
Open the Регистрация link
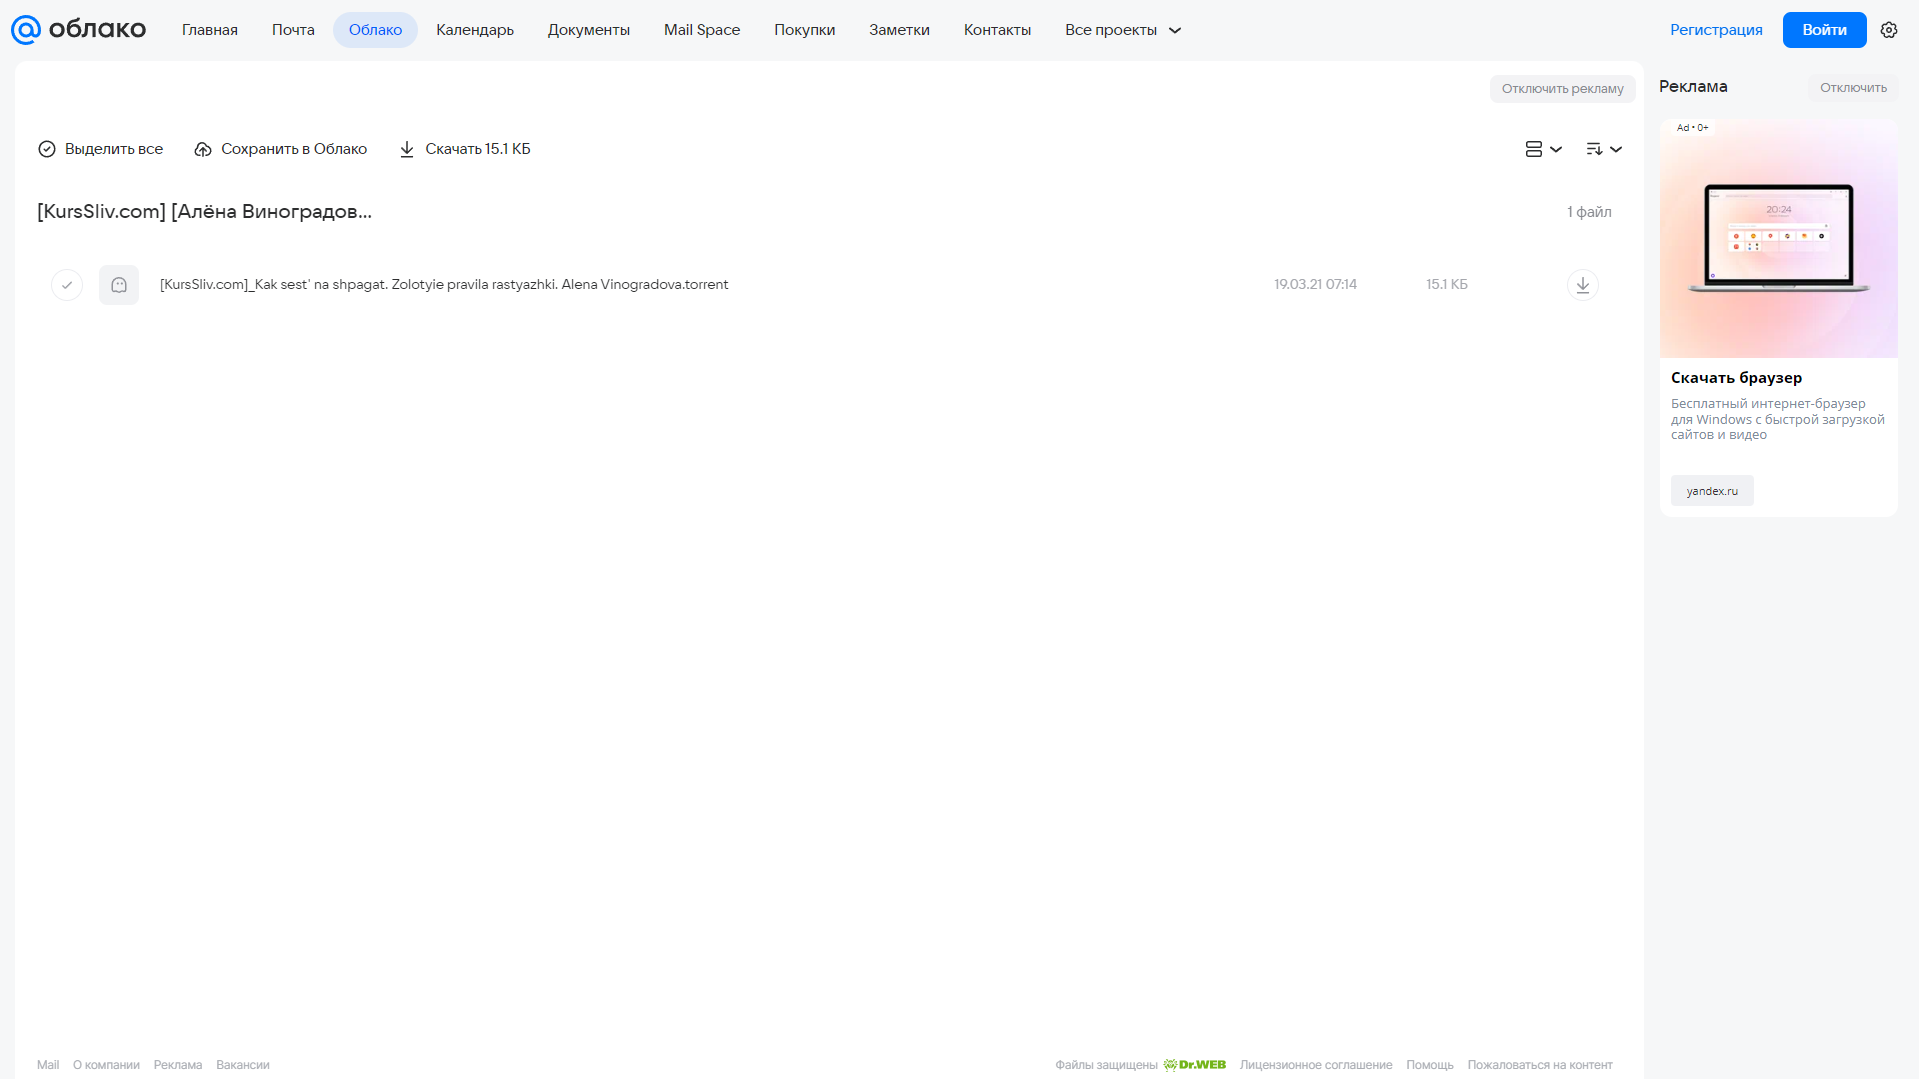coord(1716,30)
